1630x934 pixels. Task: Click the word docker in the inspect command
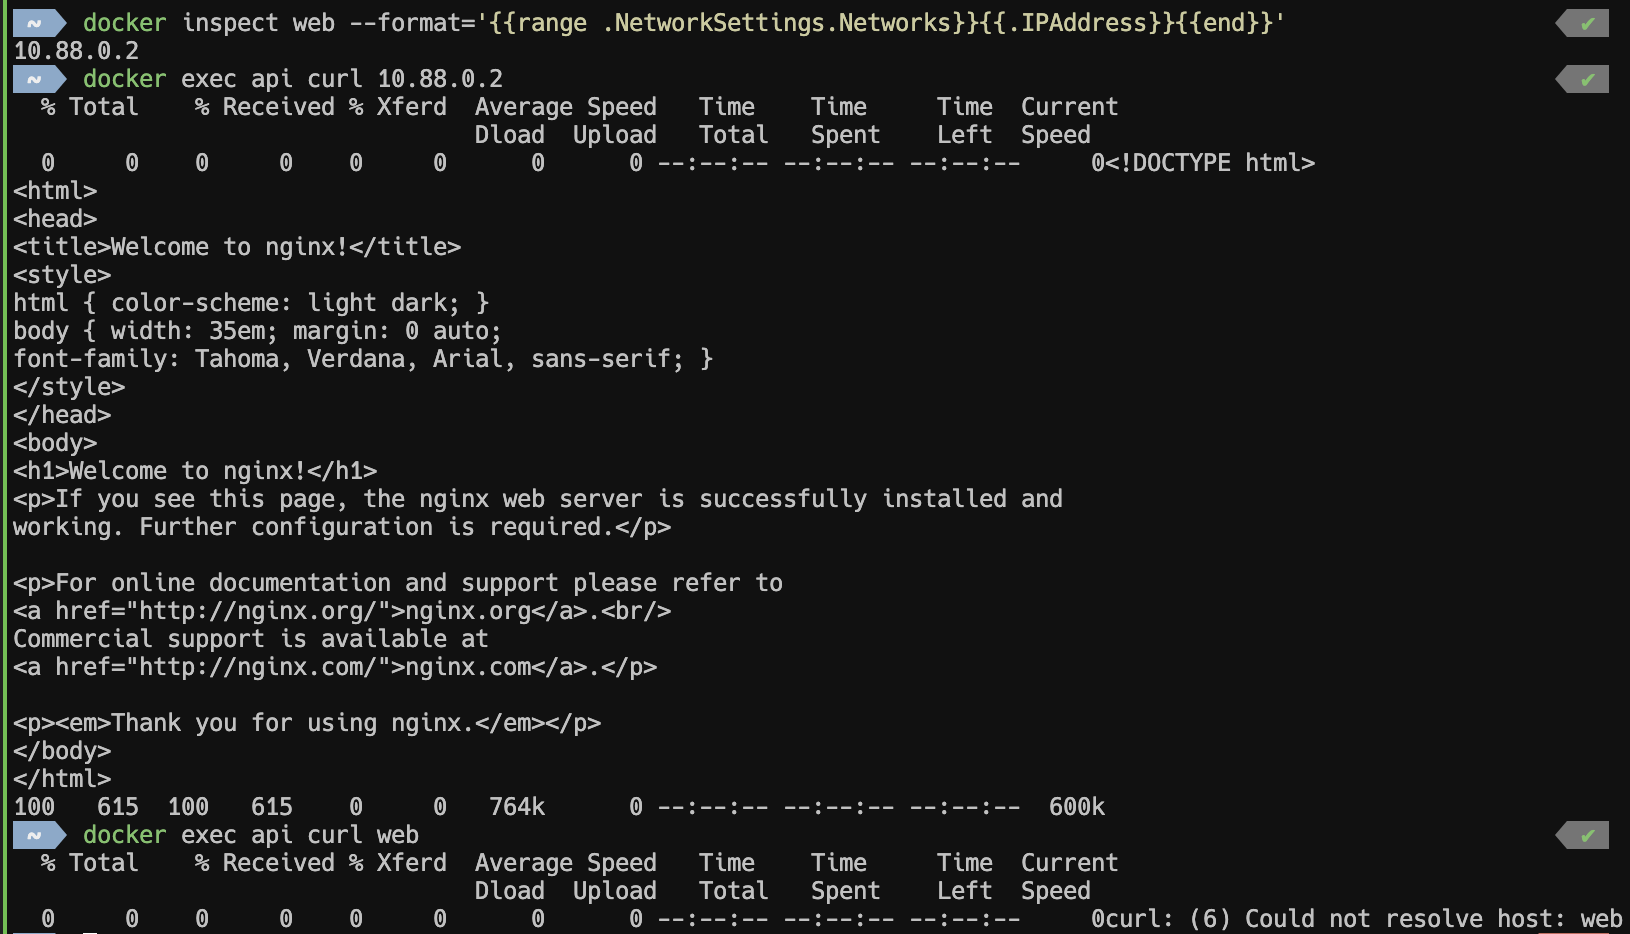pyautogui.click(x=124, y=22)
